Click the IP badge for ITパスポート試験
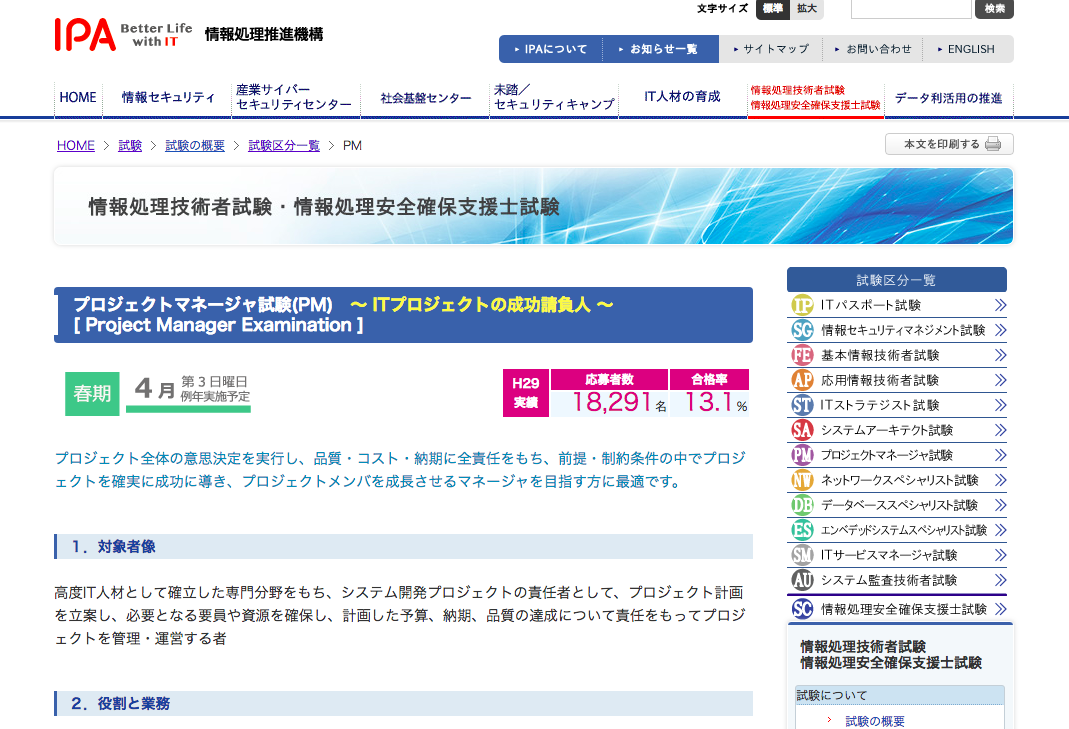 802,305
